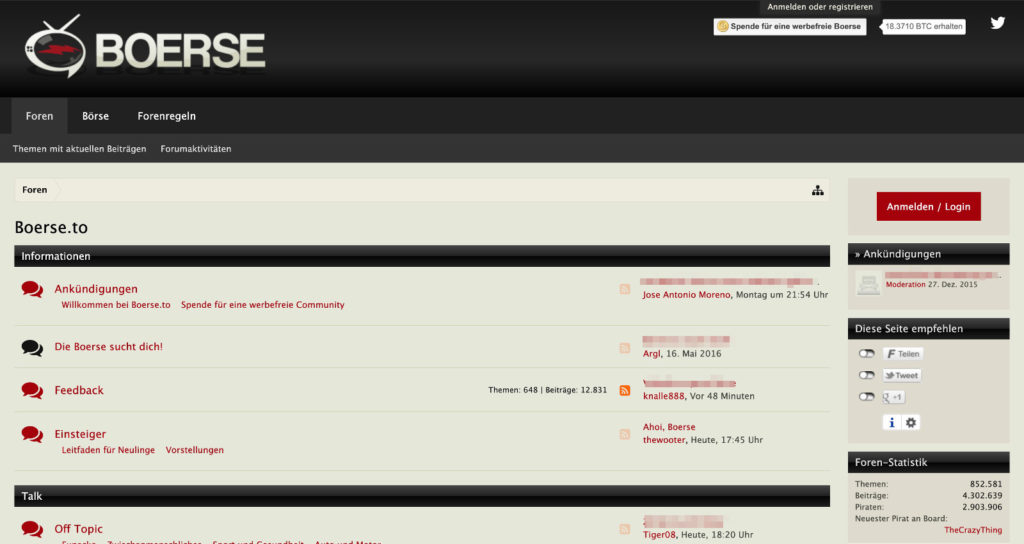This screenshot has width=1024, height=544.
Task: Click Anmelden oder registrieren at top
Action: (x=820, y=7)
